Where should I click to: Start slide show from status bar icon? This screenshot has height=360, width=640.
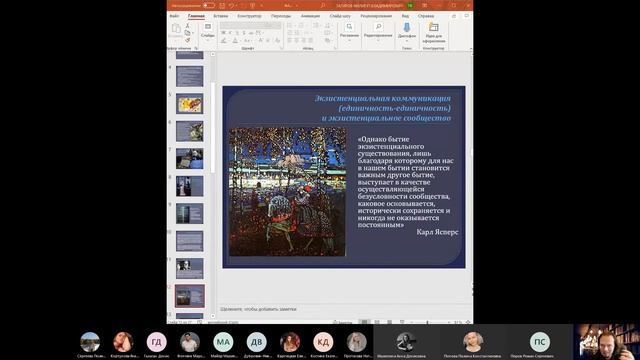[402, 322]
